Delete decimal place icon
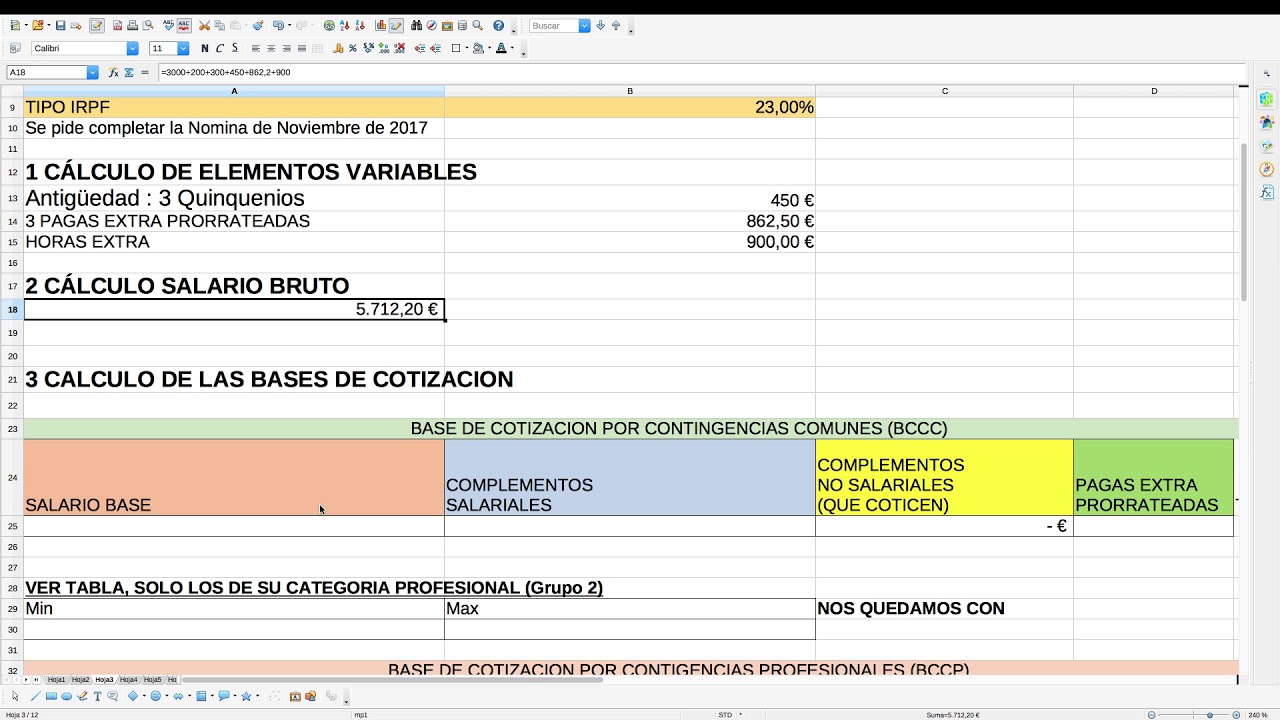Image resolution: width=1280 pixels, height=720 pixels. coord(399,48)
